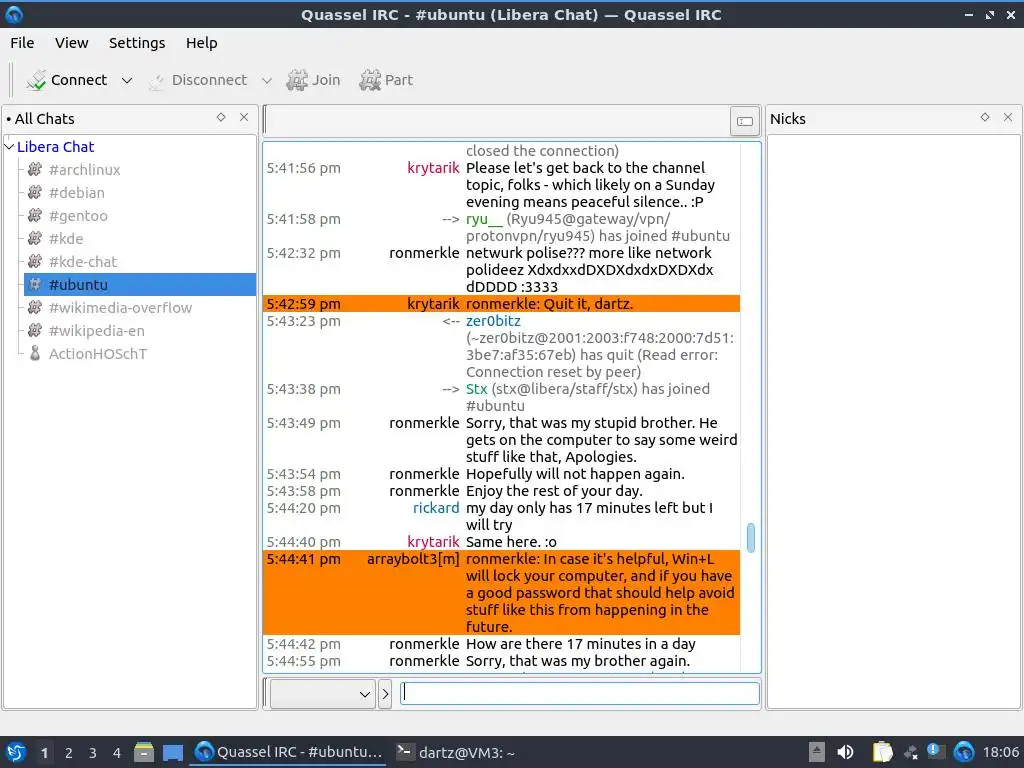Click the channel topic field
The image size is (1024, 768).
pos(498,121)
